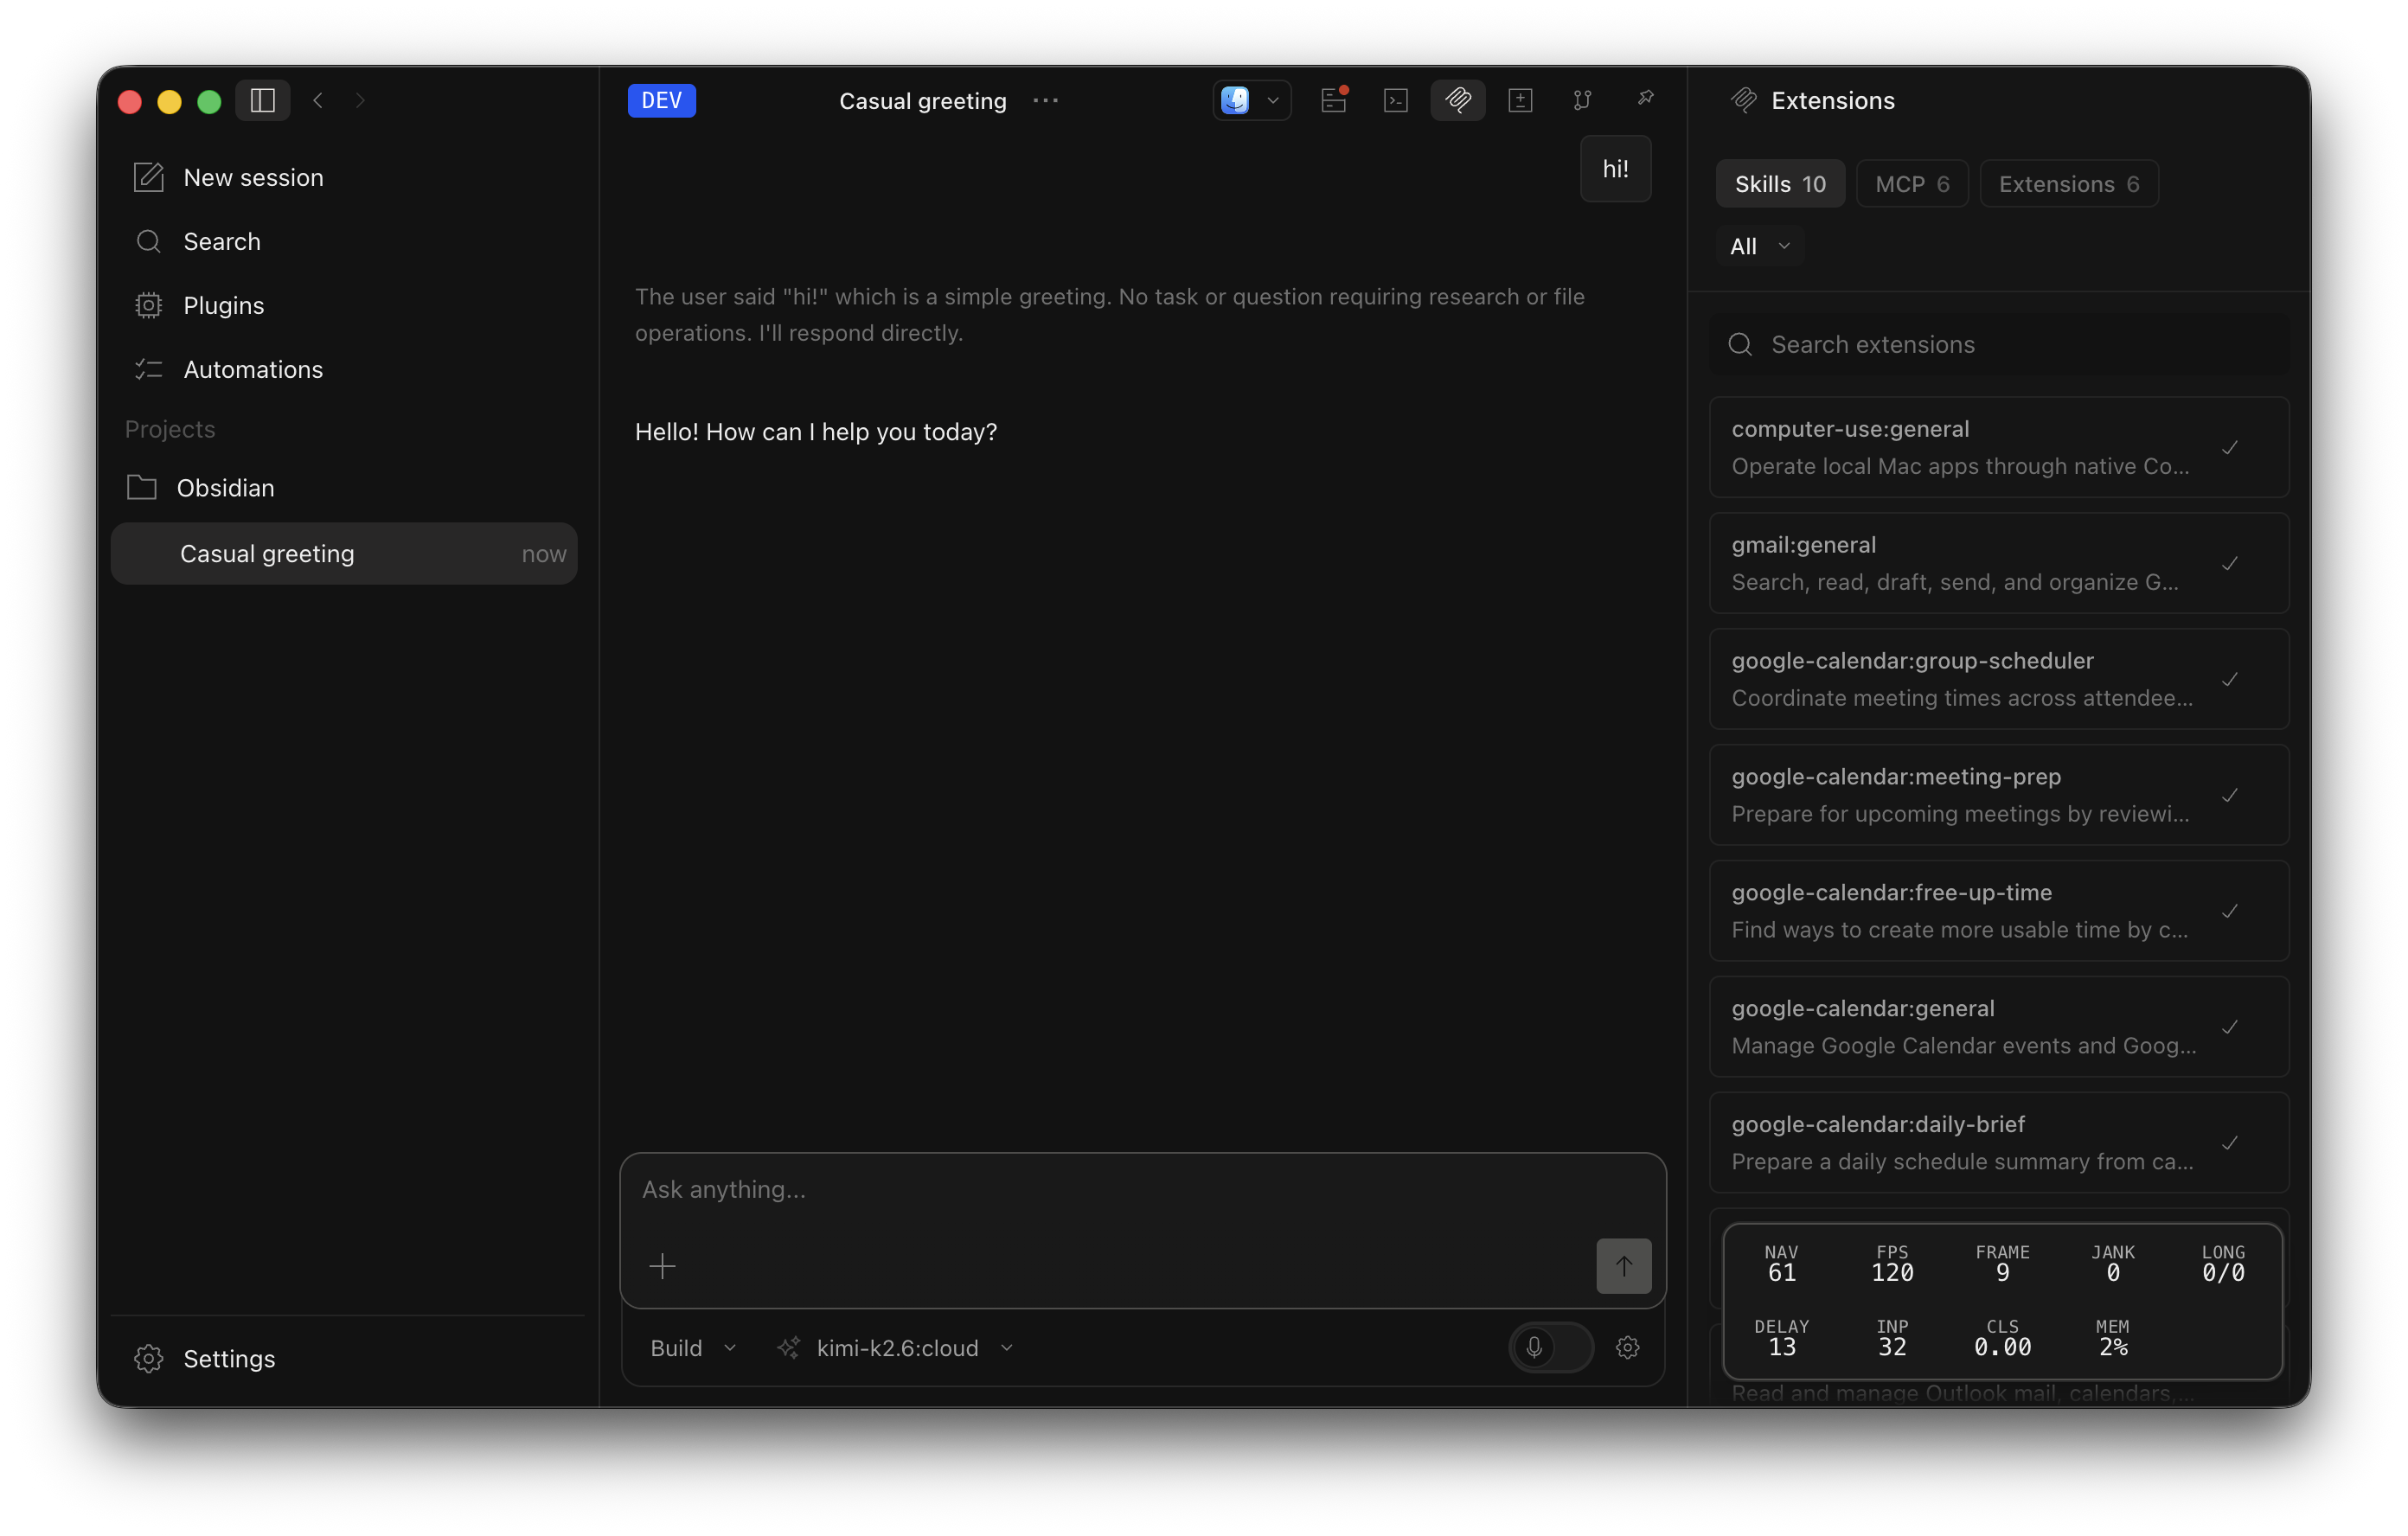2408x1536 pixels.
Task: Go forward with the right arrow
Action: pos(360,100)
